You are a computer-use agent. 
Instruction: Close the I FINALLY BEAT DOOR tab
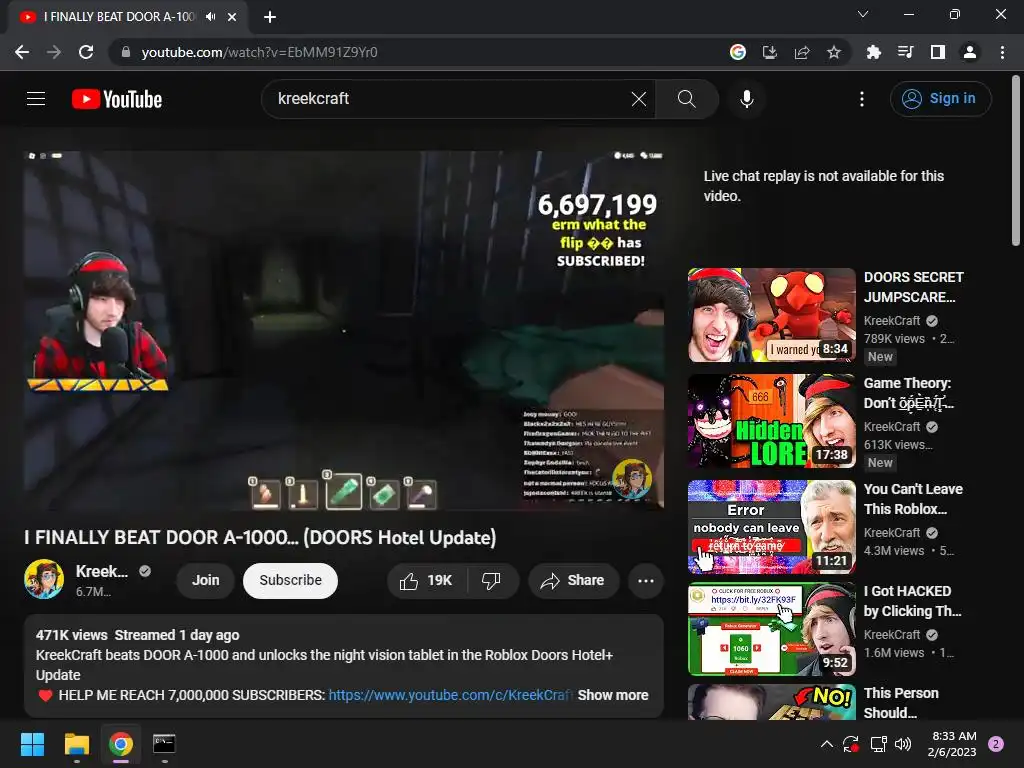[232, 17]
